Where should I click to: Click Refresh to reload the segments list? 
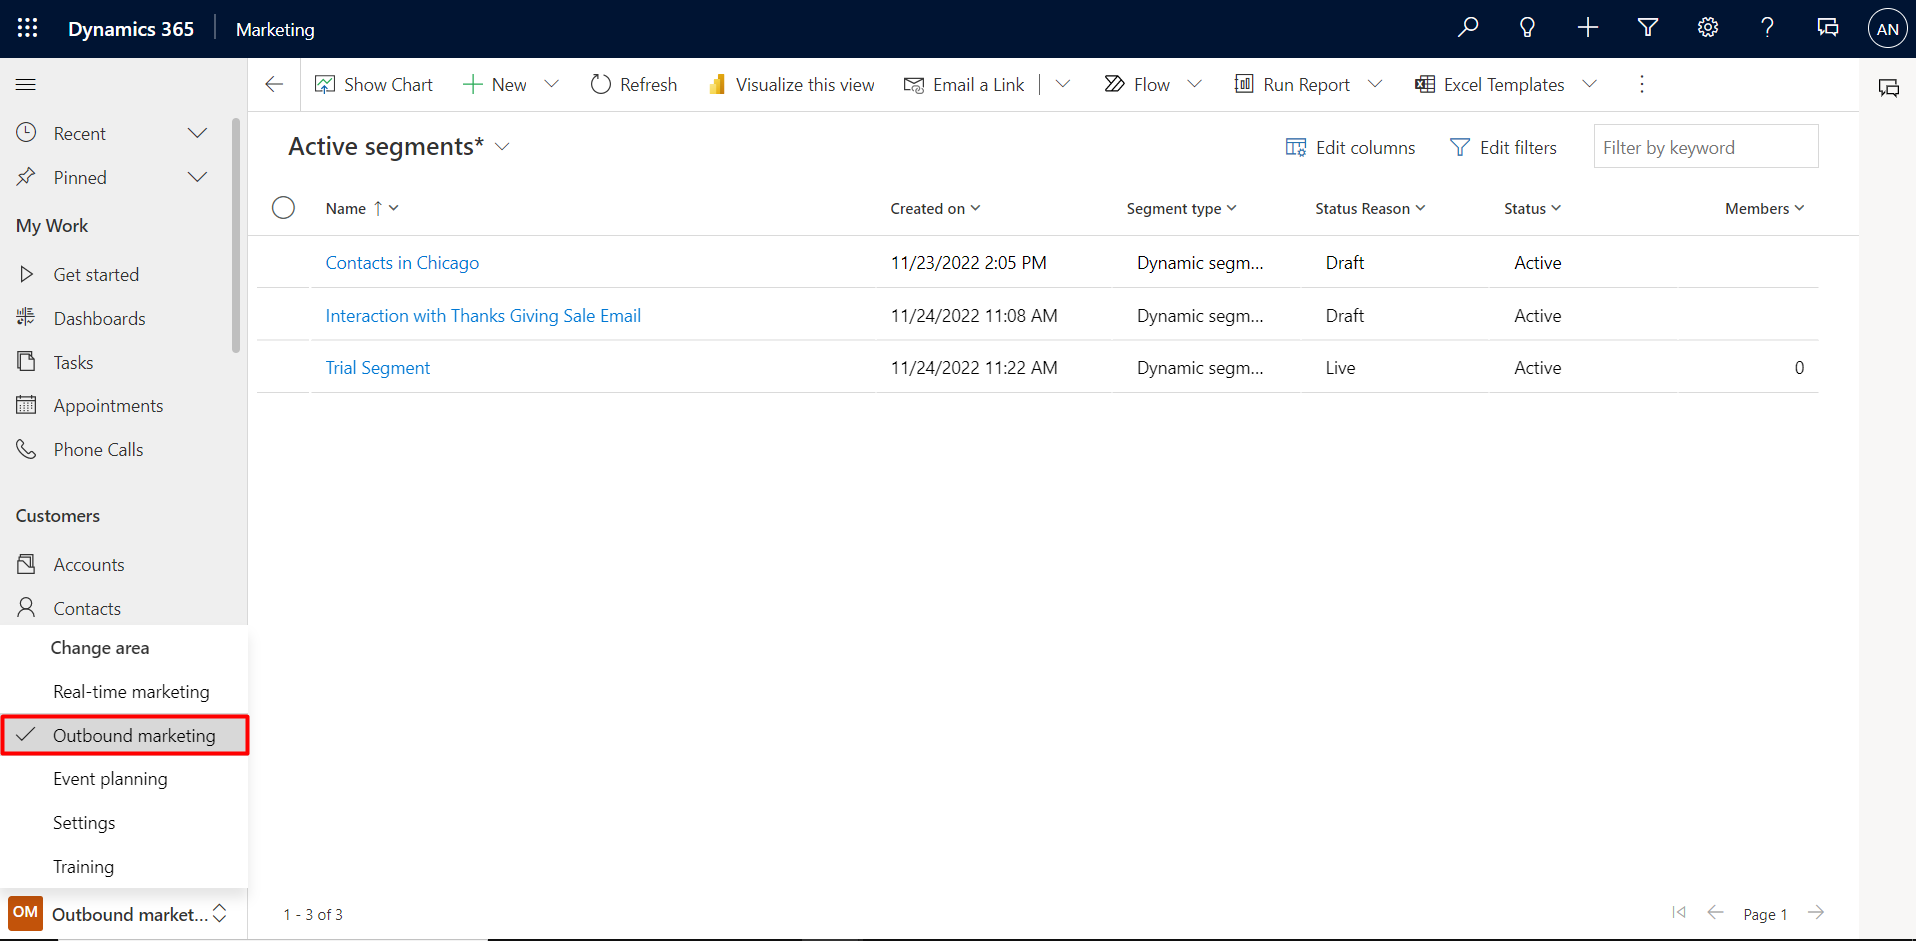[633, 84]
